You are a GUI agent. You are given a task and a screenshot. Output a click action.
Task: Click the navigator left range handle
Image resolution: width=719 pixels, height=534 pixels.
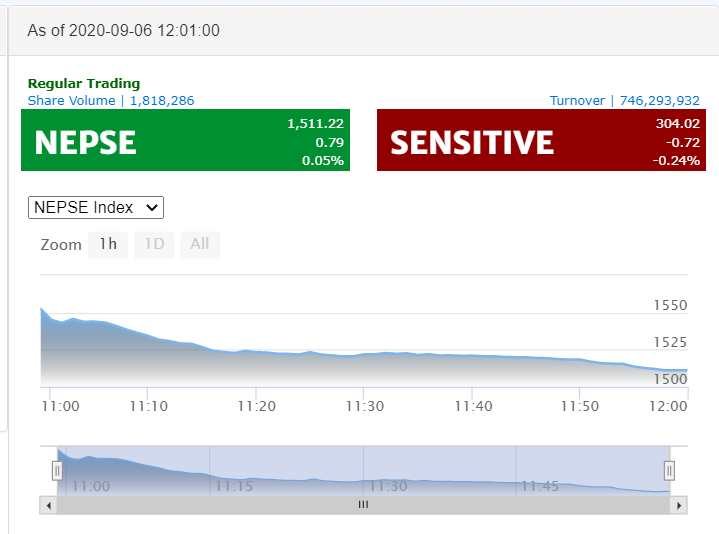(57, 471)
